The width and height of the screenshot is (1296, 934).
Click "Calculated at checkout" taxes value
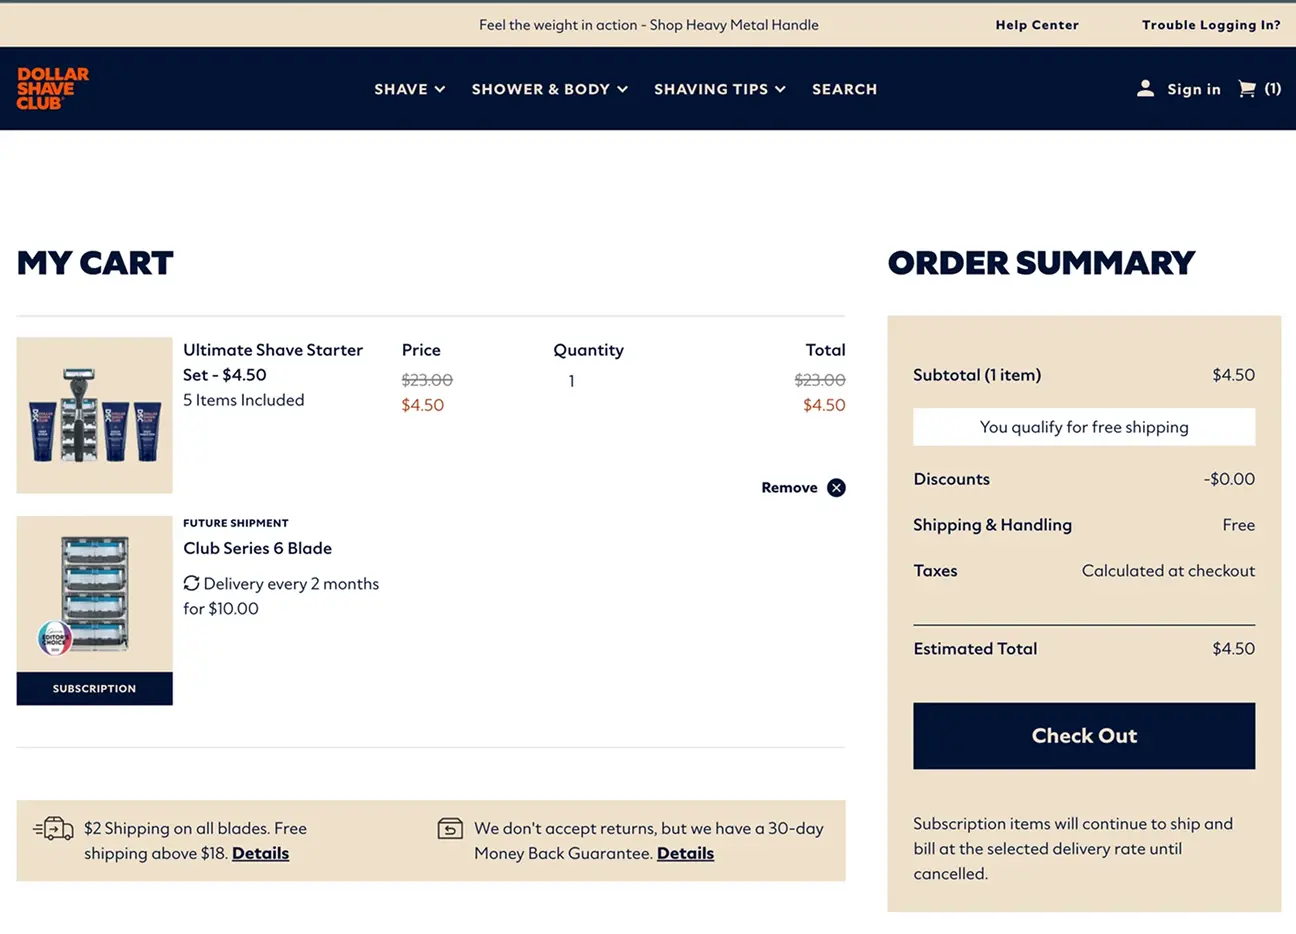tap(1168, 571)
